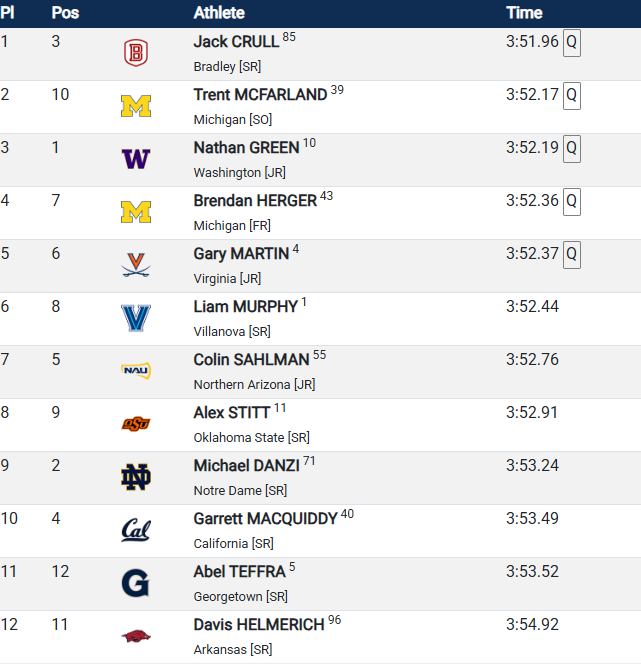The height and width of the screenshot is (664, 641).
Task: Click the California Cal script logo
Action: pos(136,530)
